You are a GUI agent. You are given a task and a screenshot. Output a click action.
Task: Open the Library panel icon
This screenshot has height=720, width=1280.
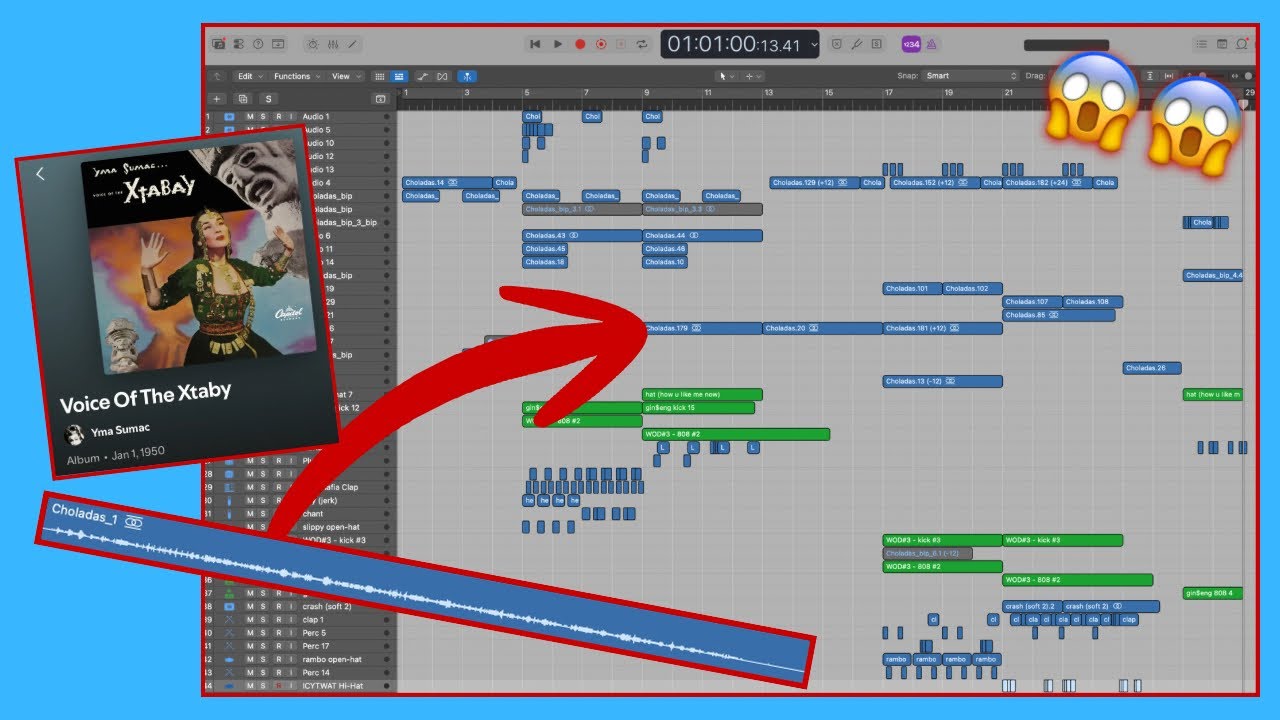(219, 44)
